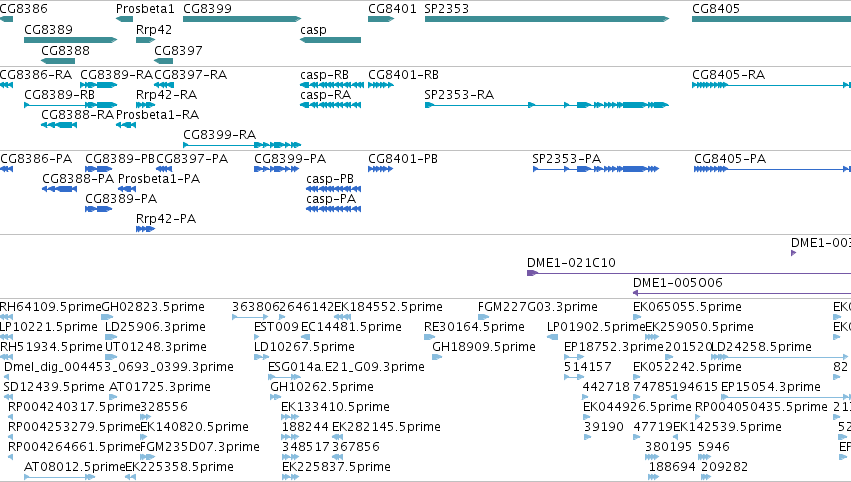
Task: Select the casp gene bar
Action: click(x=331, y=40)
